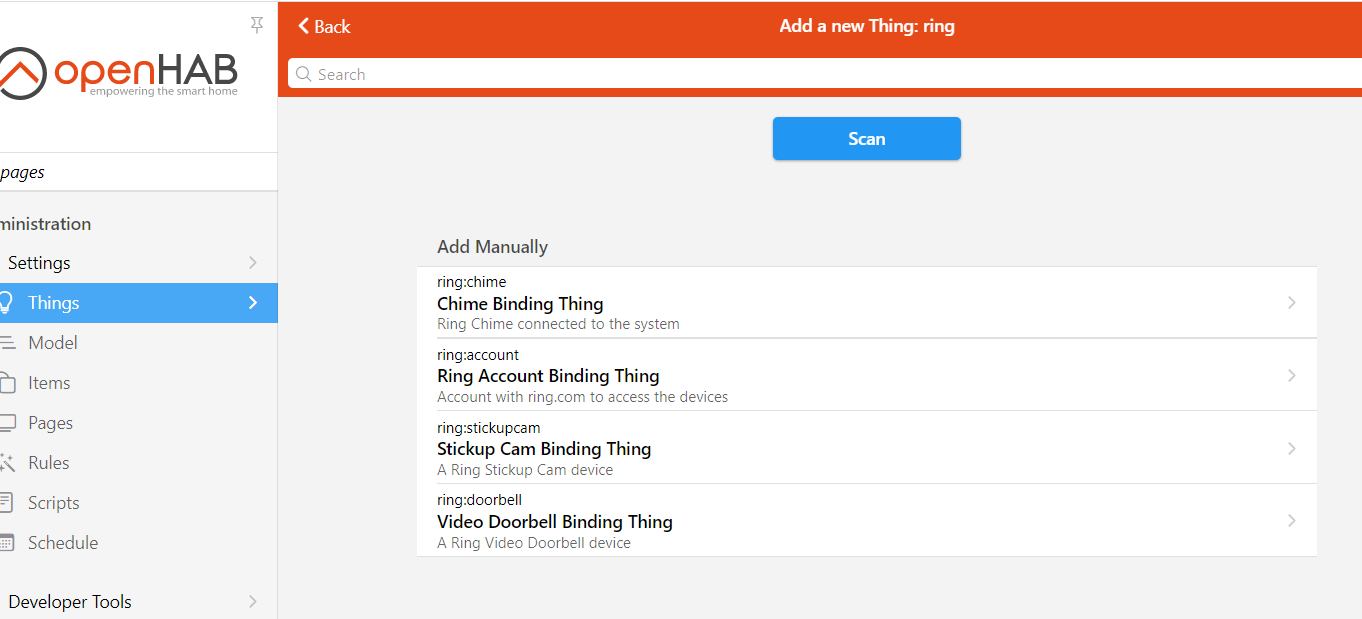The width and height of the screenshot is (1362, 619).
Task: Click the Schedule calendar icon
Action: tap(7, 543)
